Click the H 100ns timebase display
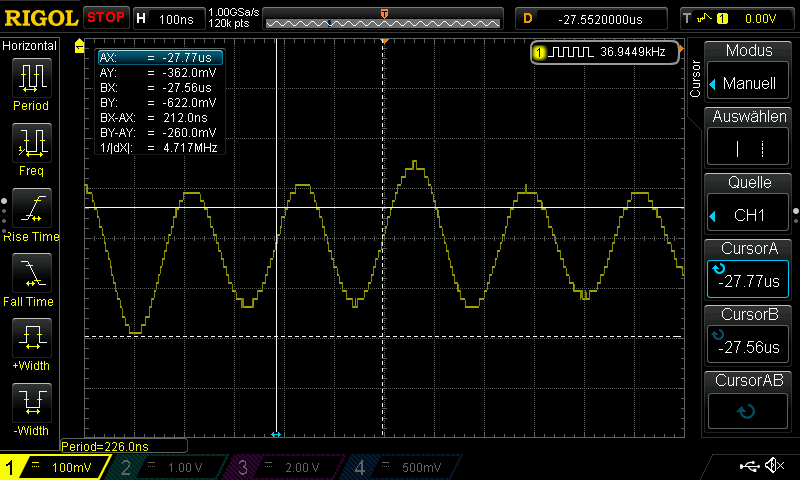Image resolution: width=800 pixels, height=480 pixels. tap(169, 19)
